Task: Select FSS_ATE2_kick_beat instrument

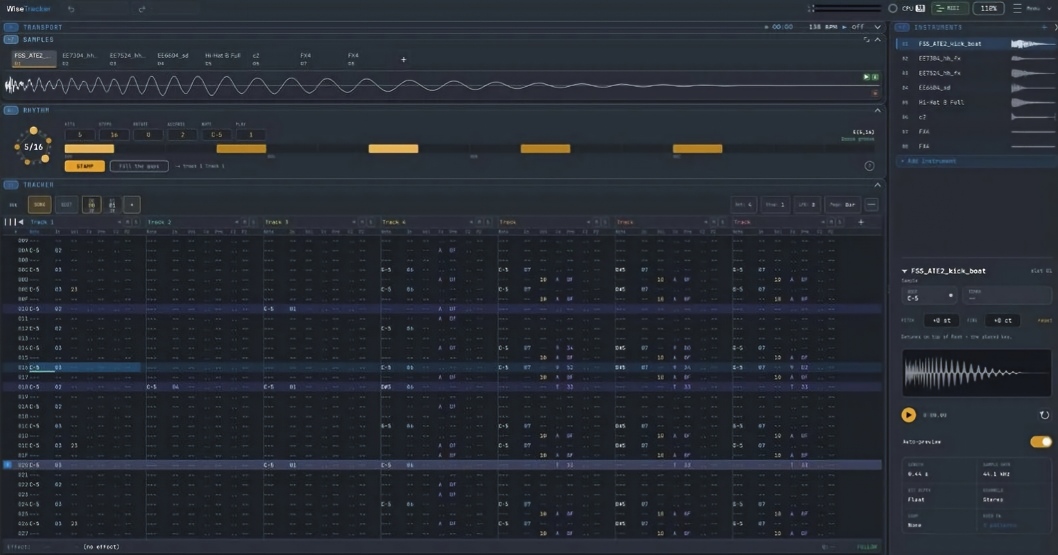Action: (976, 44)
